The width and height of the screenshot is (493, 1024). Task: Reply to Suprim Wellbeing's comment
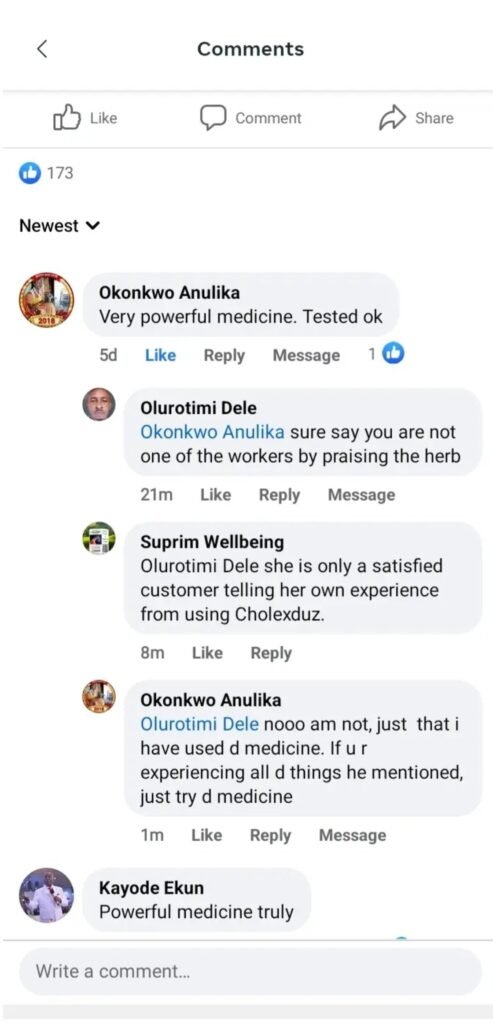(x=271, y=653)
